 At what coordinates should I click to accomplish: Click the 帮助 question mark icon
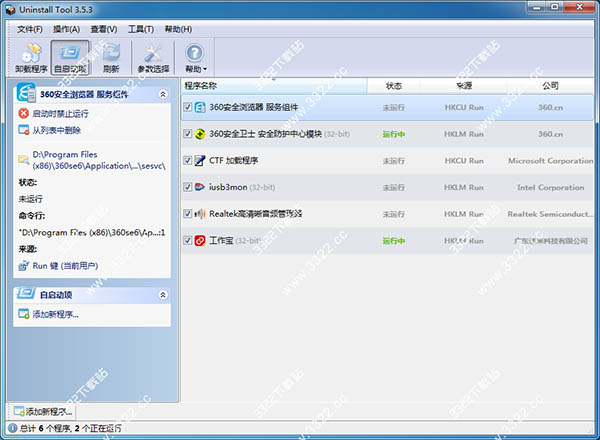194,53
